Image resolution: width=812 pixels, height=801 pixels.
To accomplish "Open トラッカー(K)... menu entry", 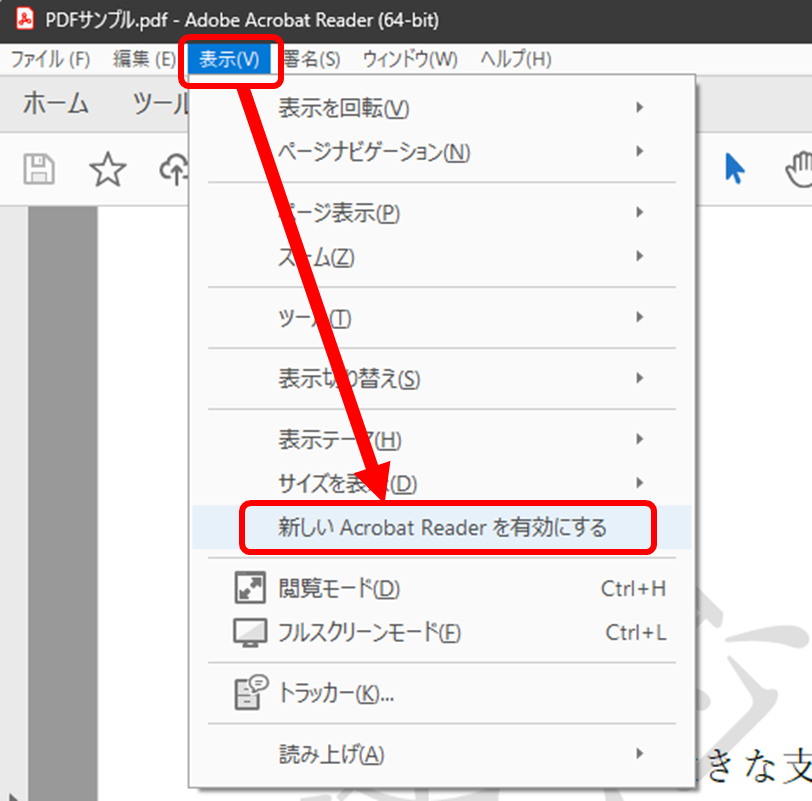I will click(x=442, y=693).
